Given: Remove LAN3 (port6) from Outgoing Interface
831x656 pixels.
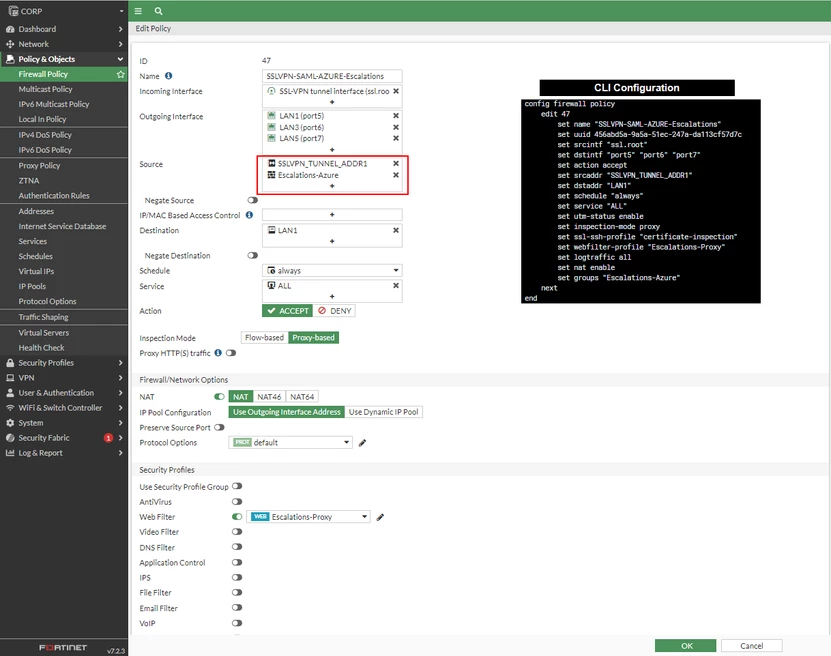Looking at the screenshot, I should [x=395, y=127].
